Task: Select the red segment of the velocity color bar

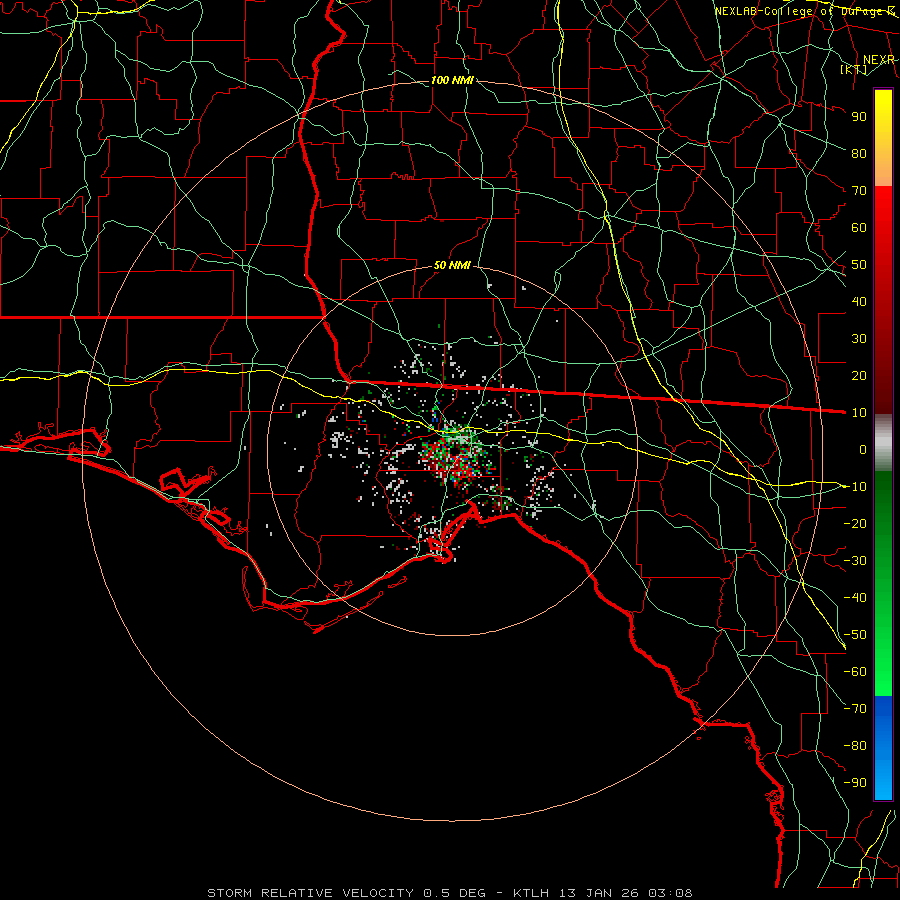Action: [x=883, y=300]
